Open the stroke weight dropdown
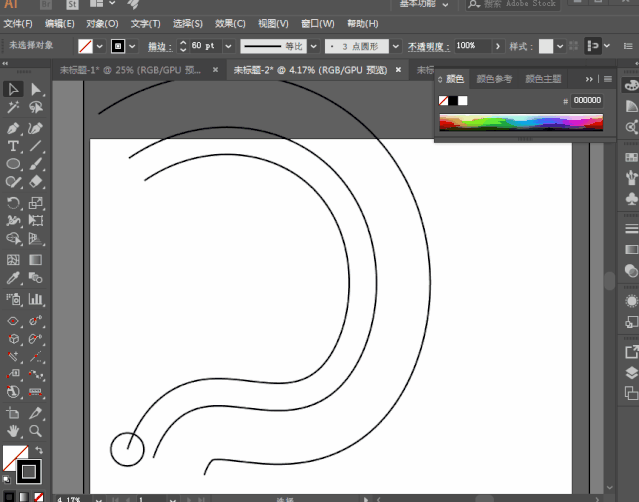The height and width of the screenshot is (502, 639). (x=228, y=46)
